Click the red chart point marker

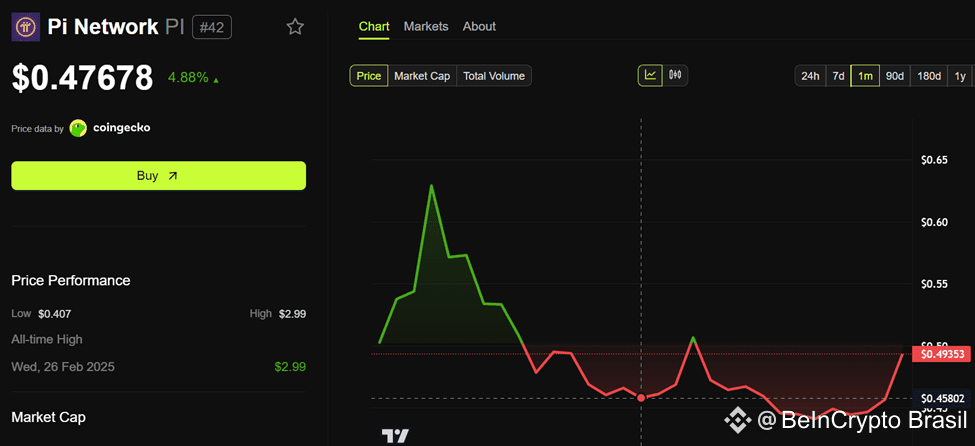point(641,397)
